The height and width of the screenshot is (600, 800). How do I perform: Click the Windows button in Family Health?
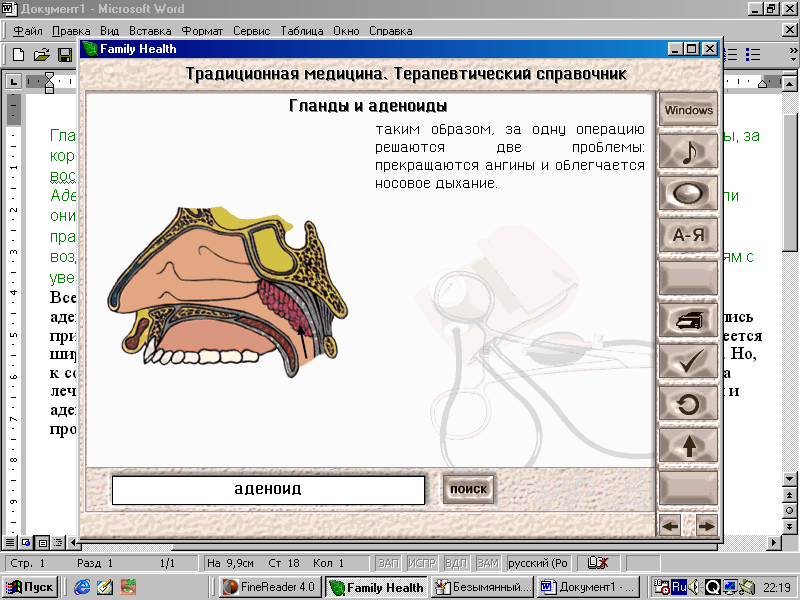tap(688, 110)
